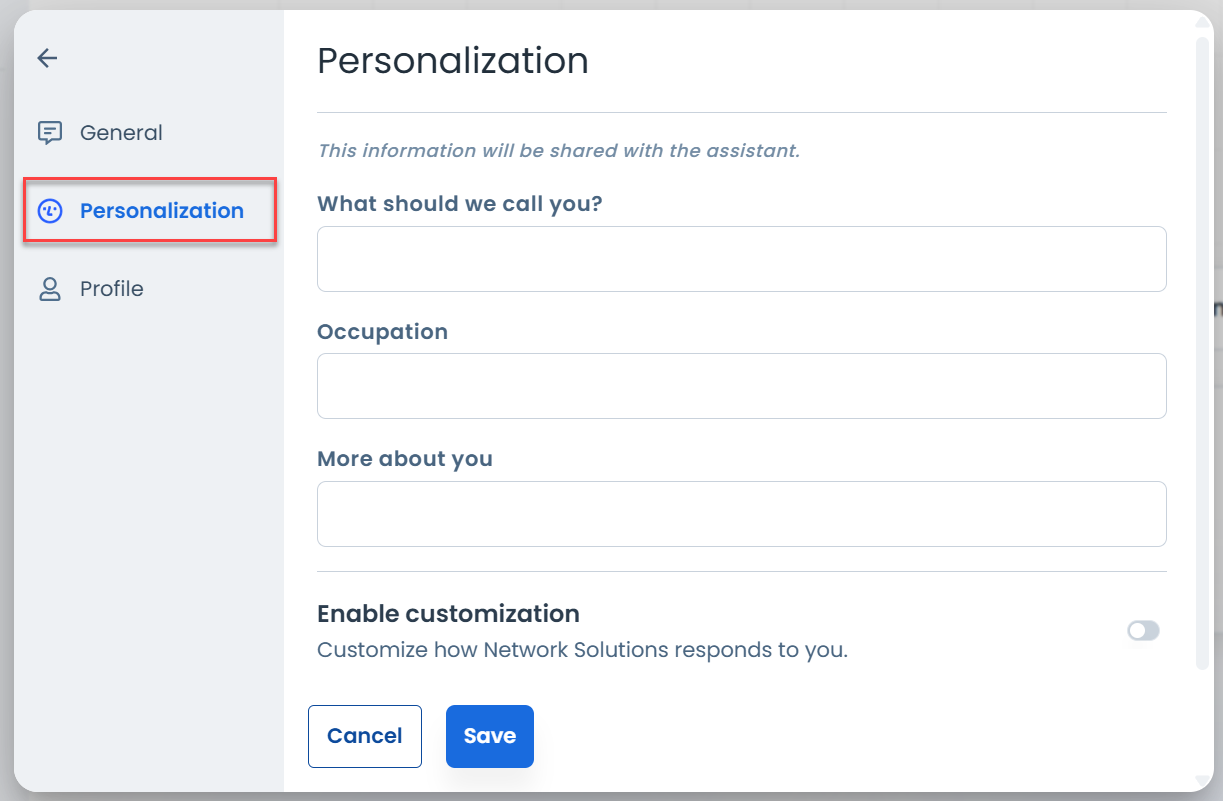Click into the Occupation input field
This screenshot has height=801, width=1223.
(x=742, y=386)
